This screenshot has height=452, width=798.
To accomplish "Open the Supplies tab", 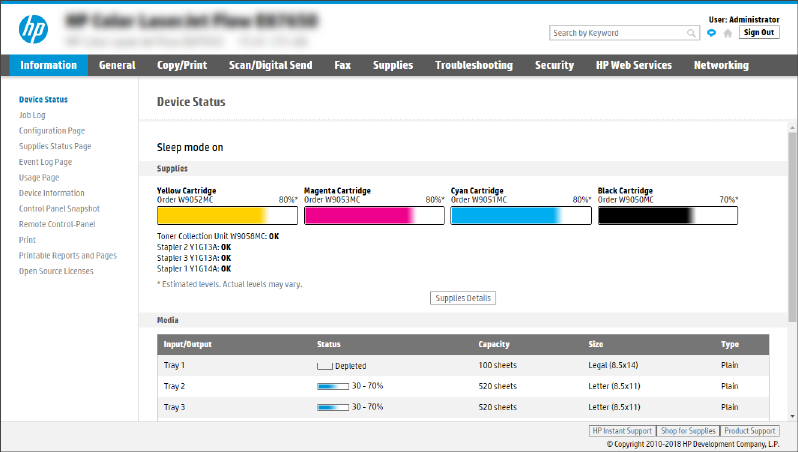I will pyautogui.click(x=393, y=65).
